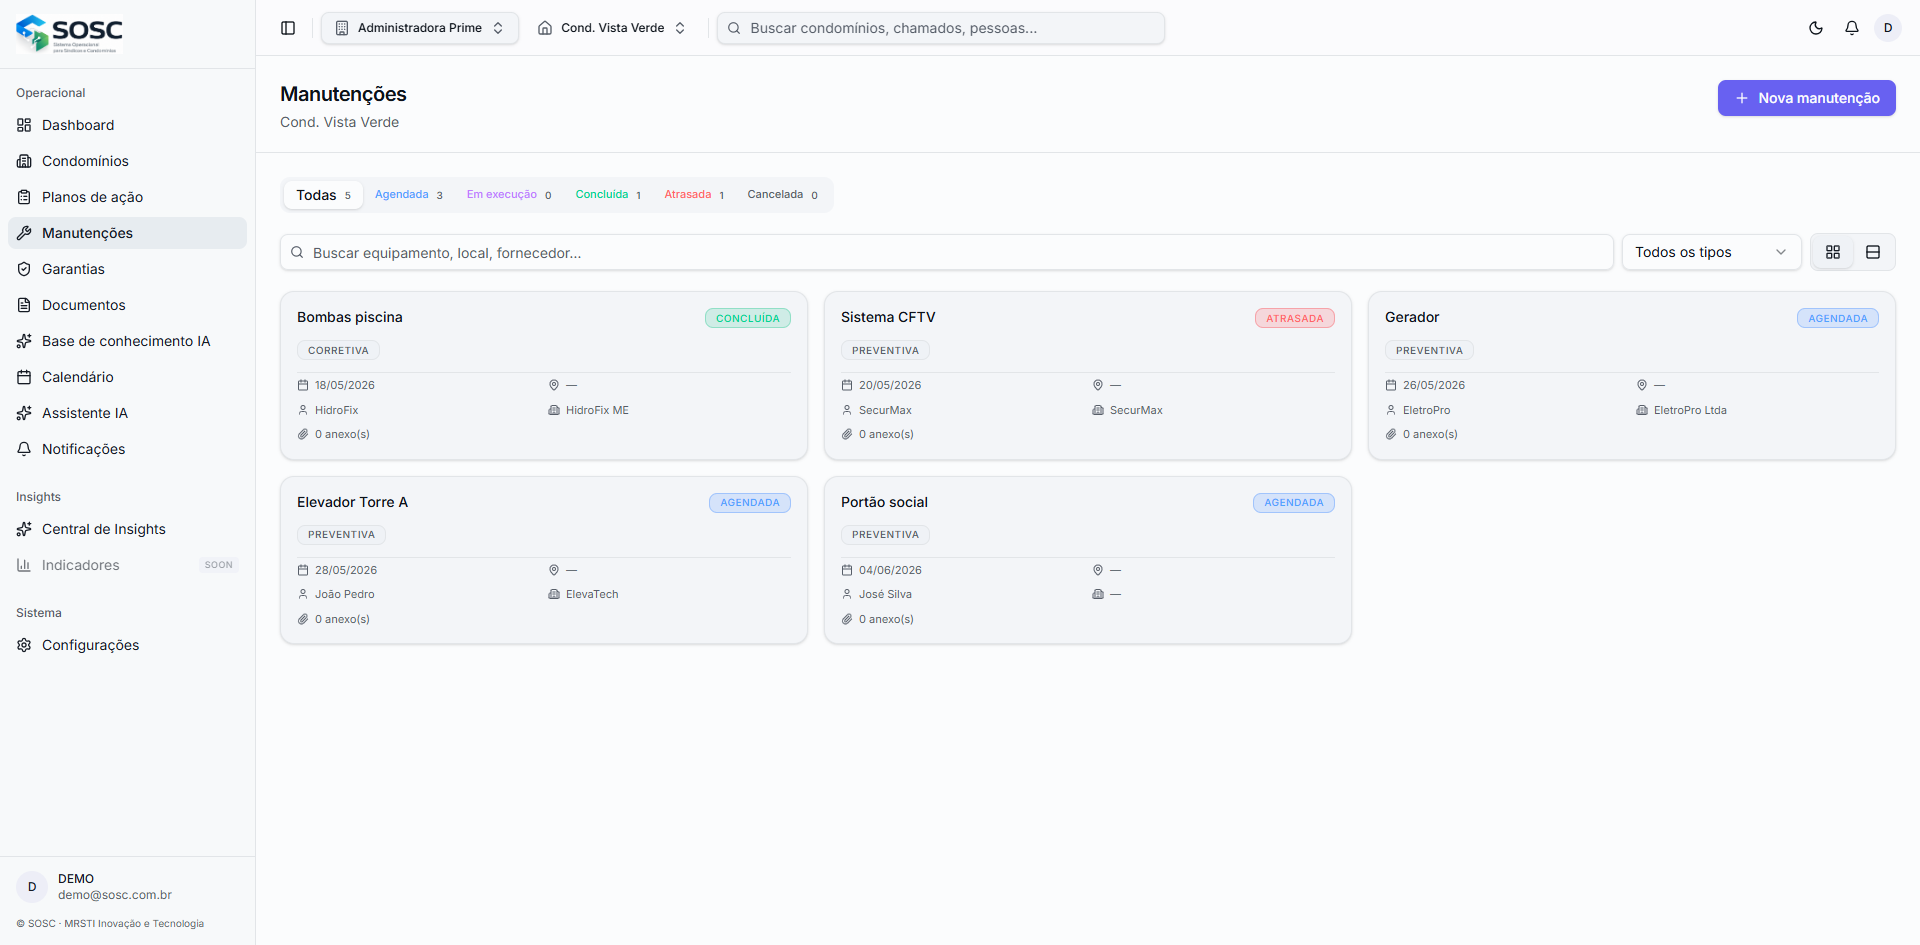This screenshot has width=1920, height=945.
Task: Click the date 04/06/2026
Action: click(890, 570)
